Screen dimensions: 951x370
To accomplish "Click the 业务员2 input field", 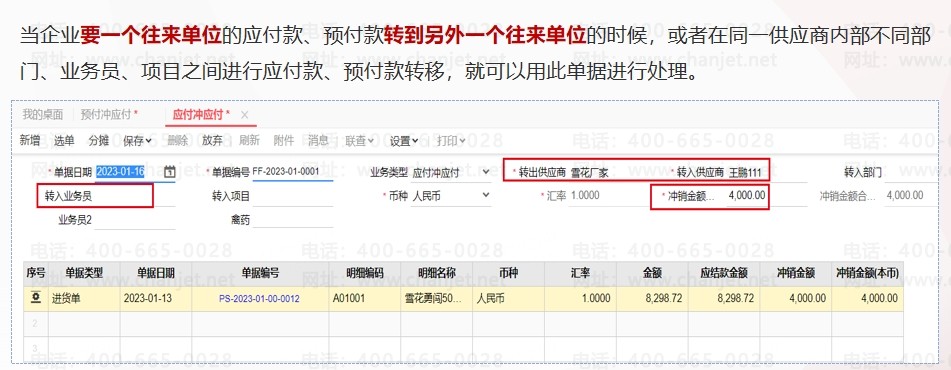I will pyautogui.click(x=135, y=220).
